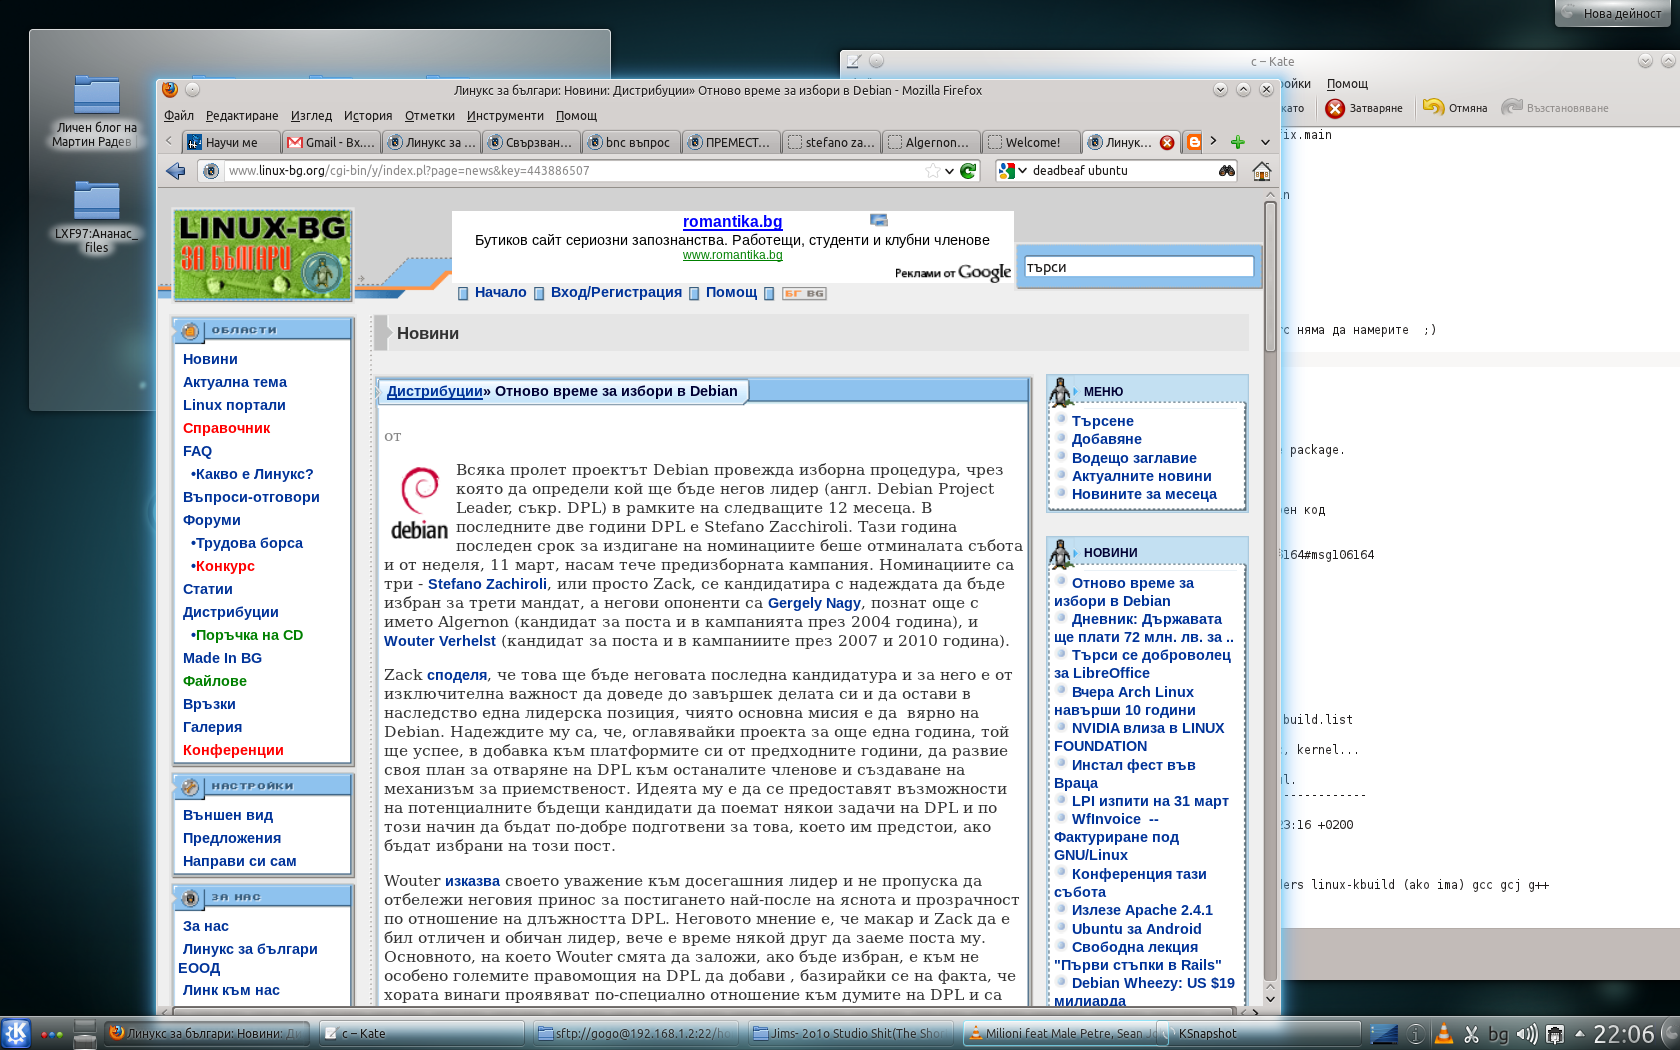Open Klipper scissors tray icon
This screenshot has height=1050, width=1680.
point(1471,1034)
